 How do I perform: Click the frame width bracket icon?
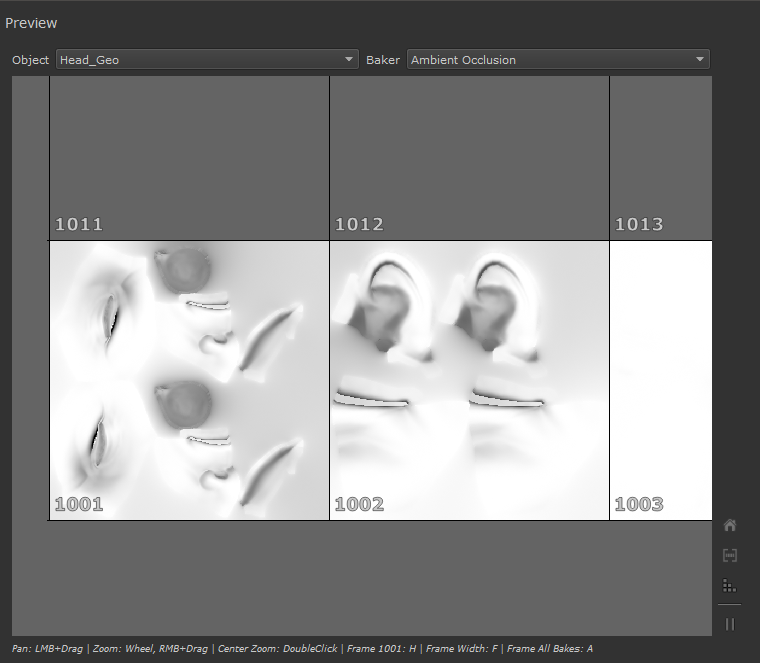pos(730,555)
